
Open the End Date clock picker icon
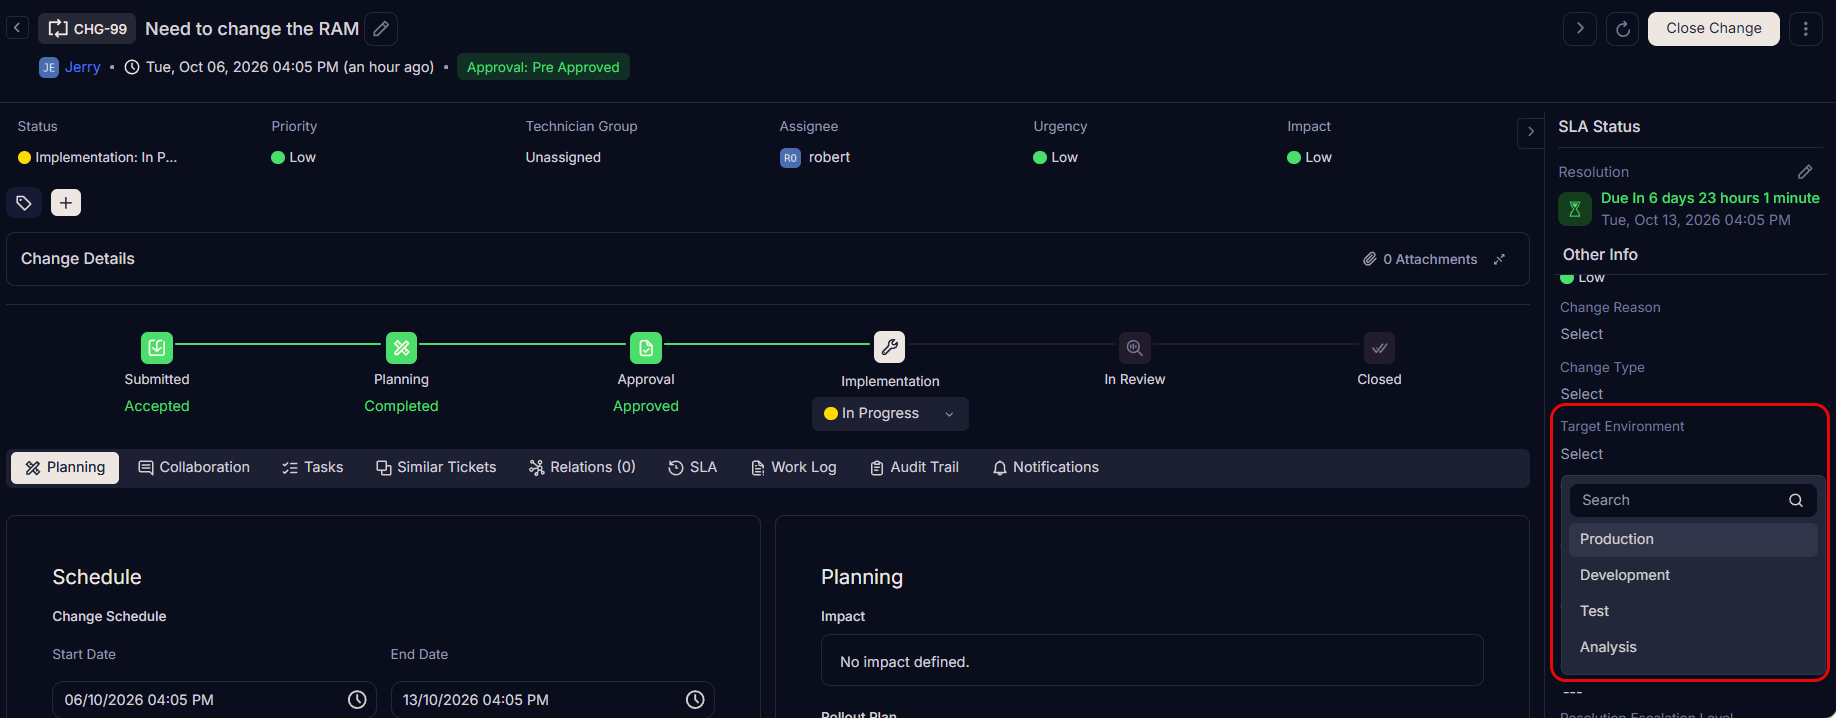(695, 700)
